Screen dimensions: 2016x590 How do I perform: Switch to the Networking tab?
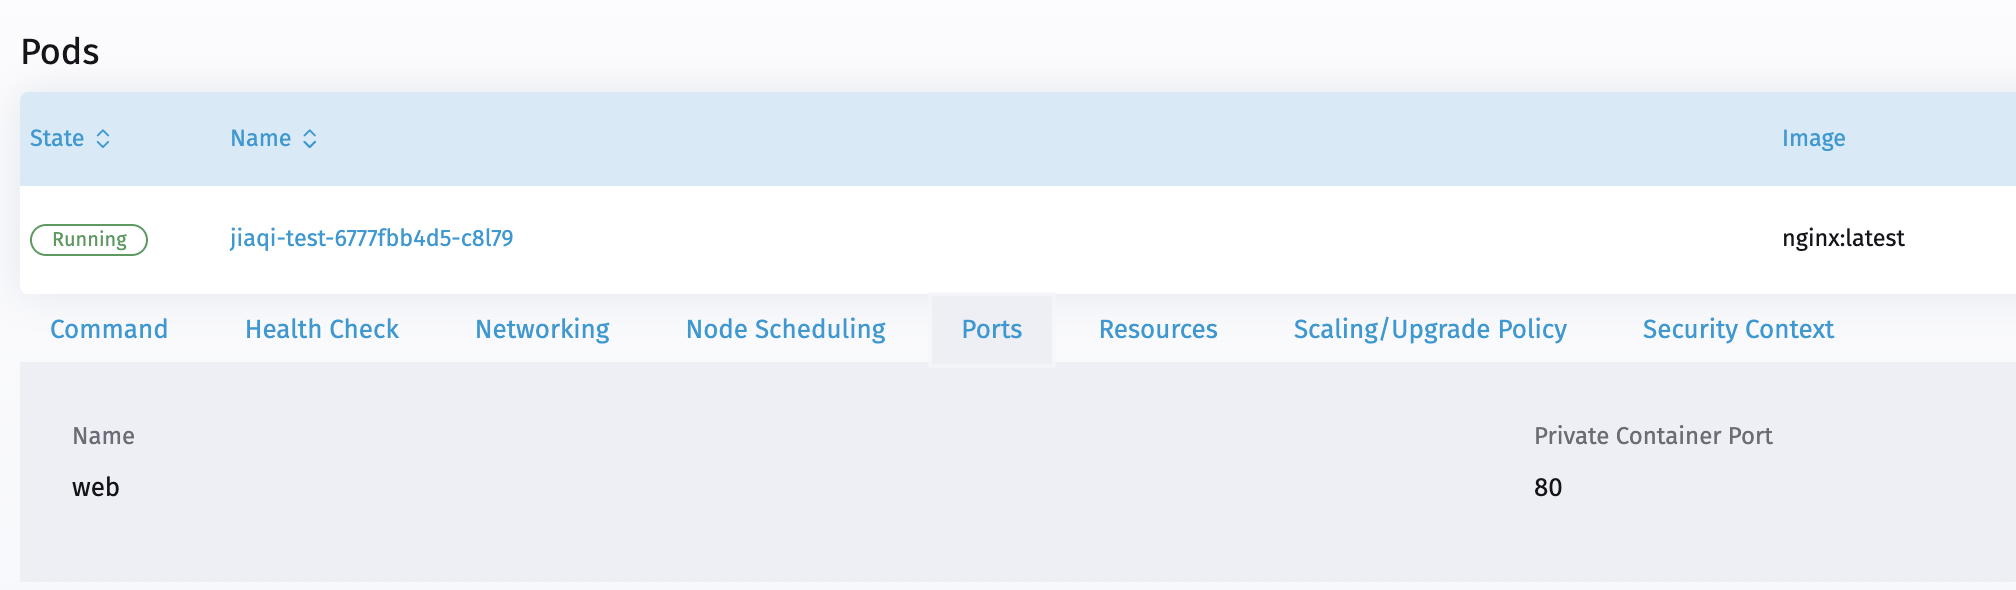pyautogui.click(x=541, y=329)
